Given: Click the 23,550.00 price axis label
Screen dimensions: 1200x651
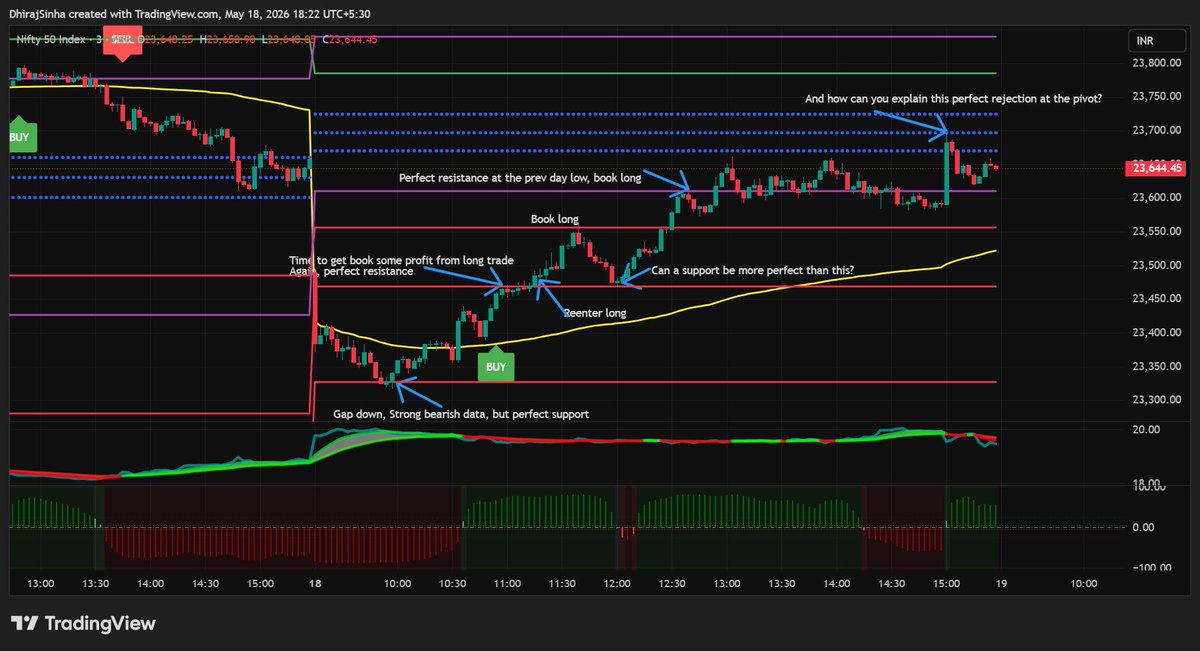Looking at the screenshot, I should (x=1155, y=231).
